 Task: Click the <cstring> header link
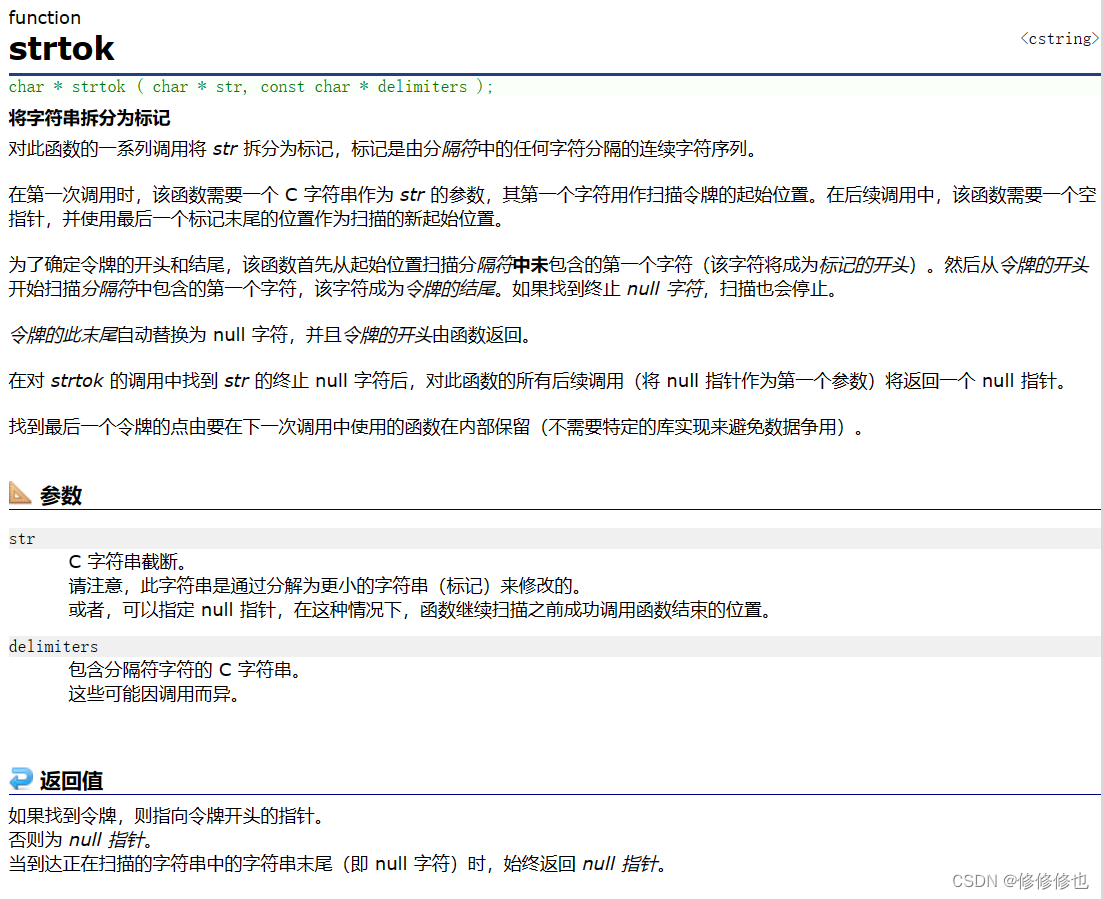(x=1059, y=39)
